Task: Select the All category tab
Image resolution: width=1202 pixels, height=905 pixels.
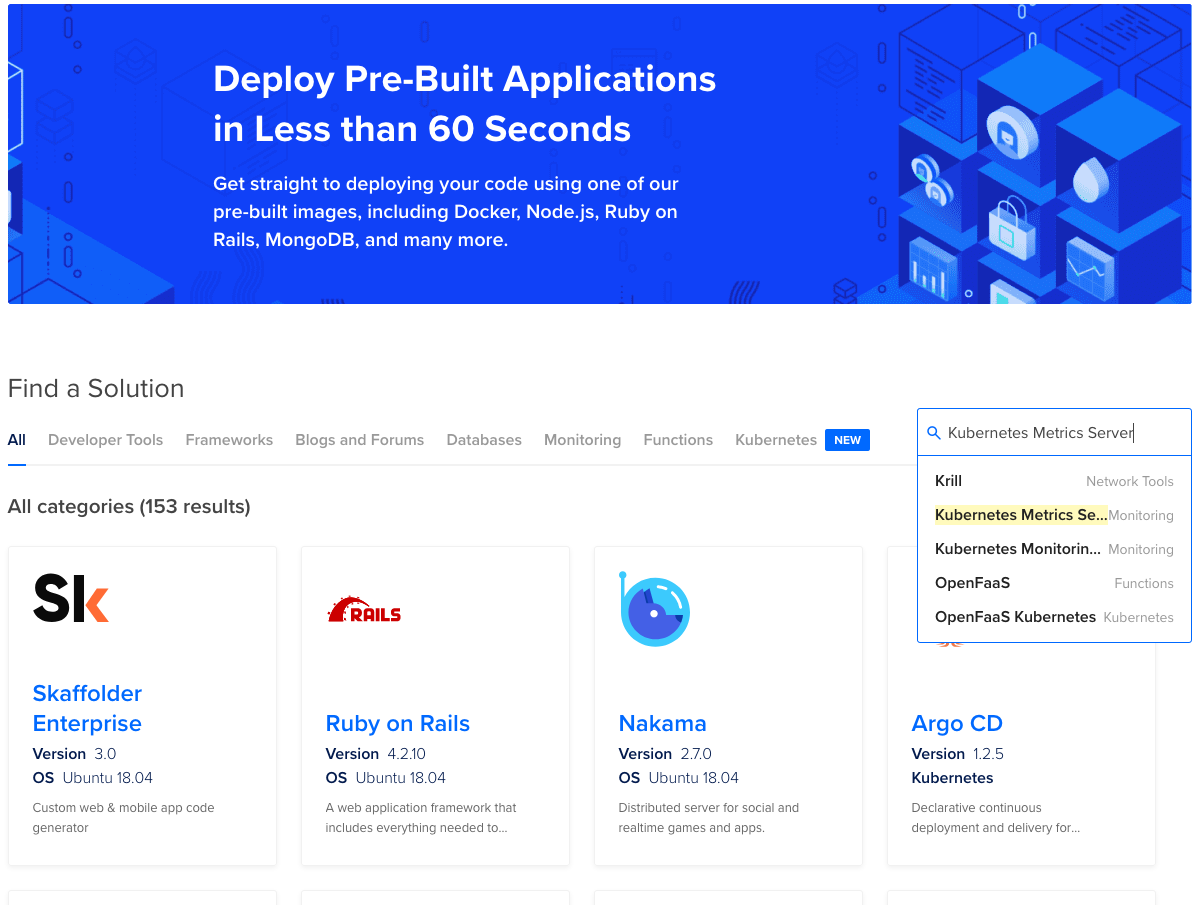Action: 17,440
